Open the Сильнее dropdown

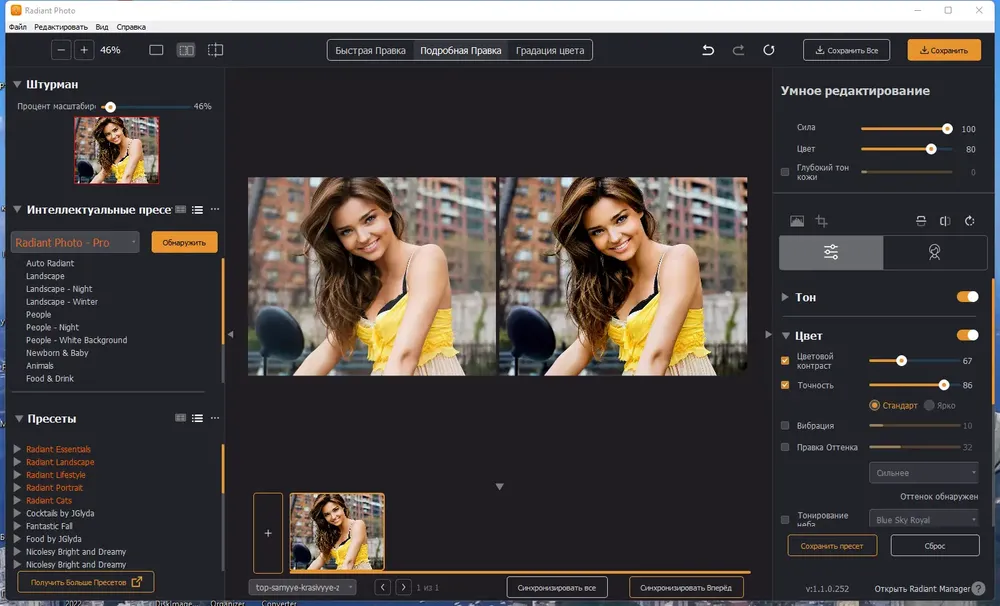coord(923,473)
